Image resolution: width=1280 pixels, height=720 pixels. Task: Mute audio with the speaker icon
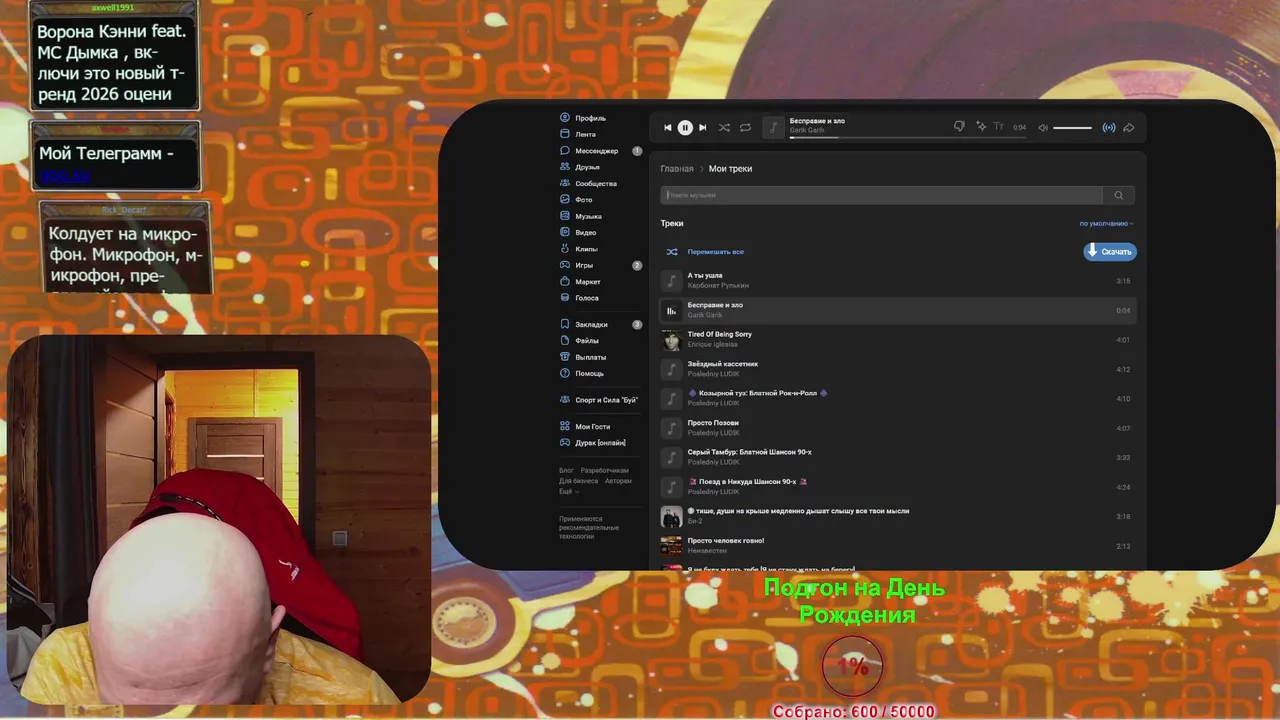[1043, 128]
